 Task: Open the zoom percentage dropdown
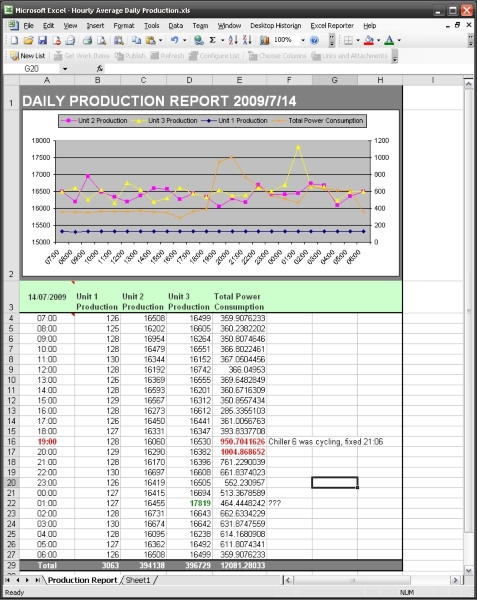(303, 40)
